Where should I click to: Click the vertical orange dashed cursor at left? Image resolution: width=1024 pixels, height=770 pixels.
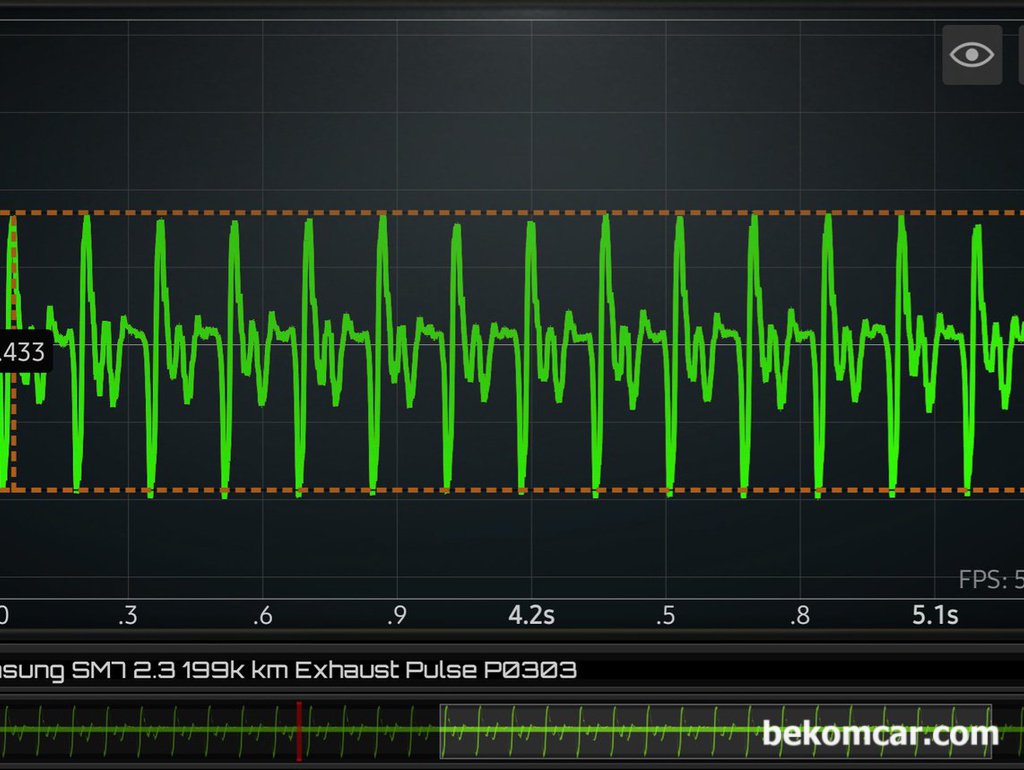coord(14,420)
